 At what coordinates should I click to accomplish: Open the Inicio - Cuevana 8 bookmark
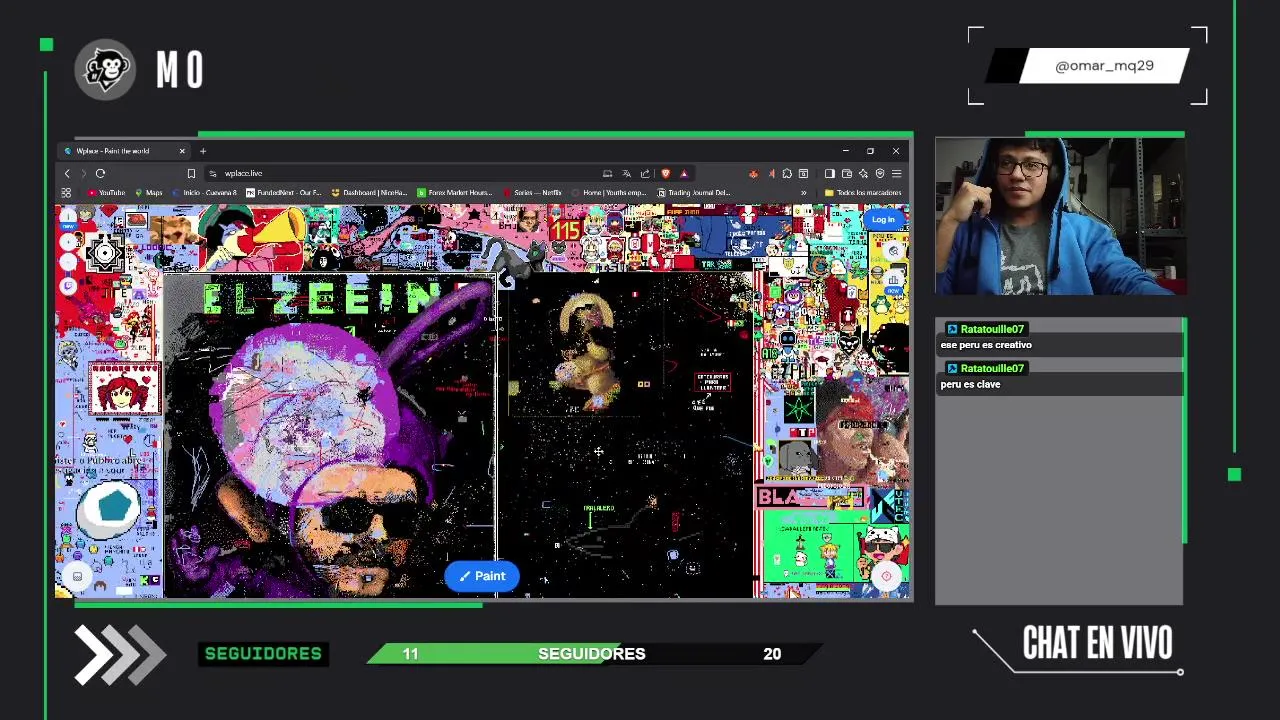click(x=205, y=193)
